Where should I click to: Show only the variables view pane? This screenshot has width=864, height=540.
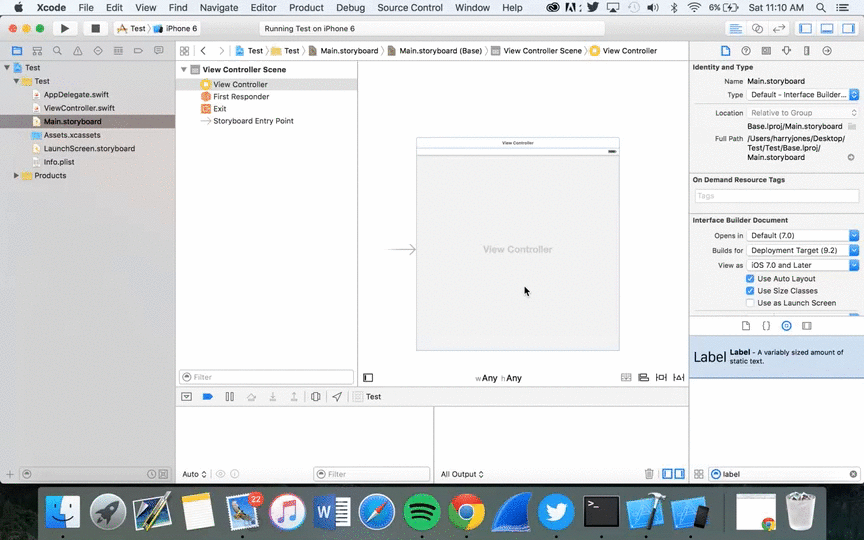click(667, 474)
